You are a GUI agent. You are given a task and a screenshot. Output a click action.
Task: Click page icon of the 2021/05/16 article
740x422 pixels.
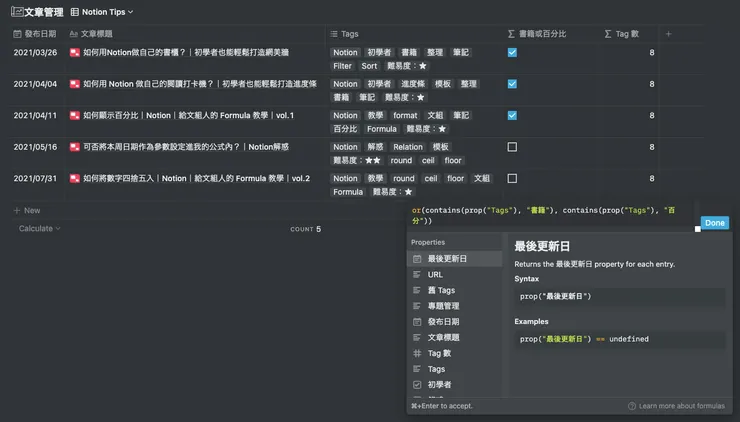click(x=75, y=147)
